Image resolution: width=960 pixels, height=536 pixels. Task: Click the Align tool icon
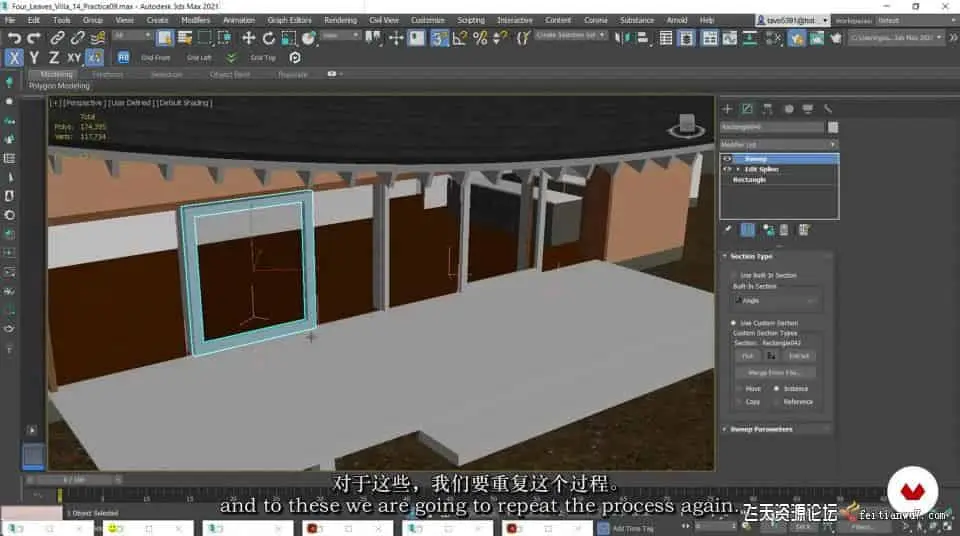[642, 38]
